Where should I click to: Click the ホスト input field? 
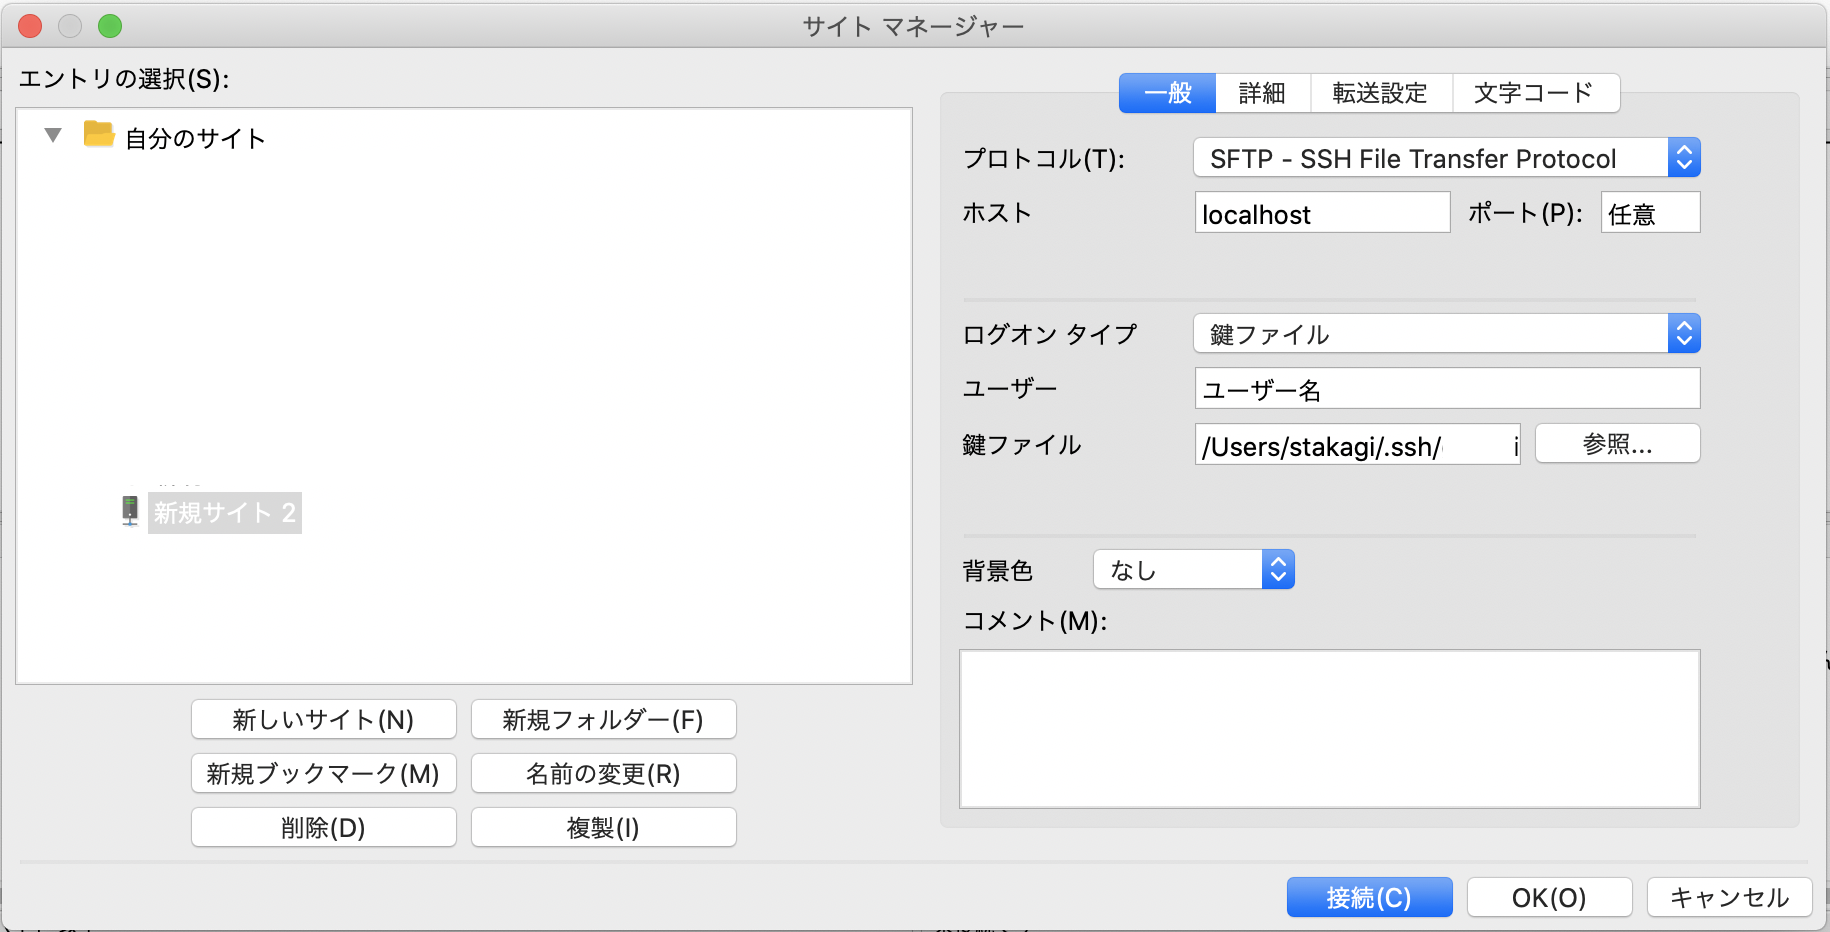point(1321,212)
